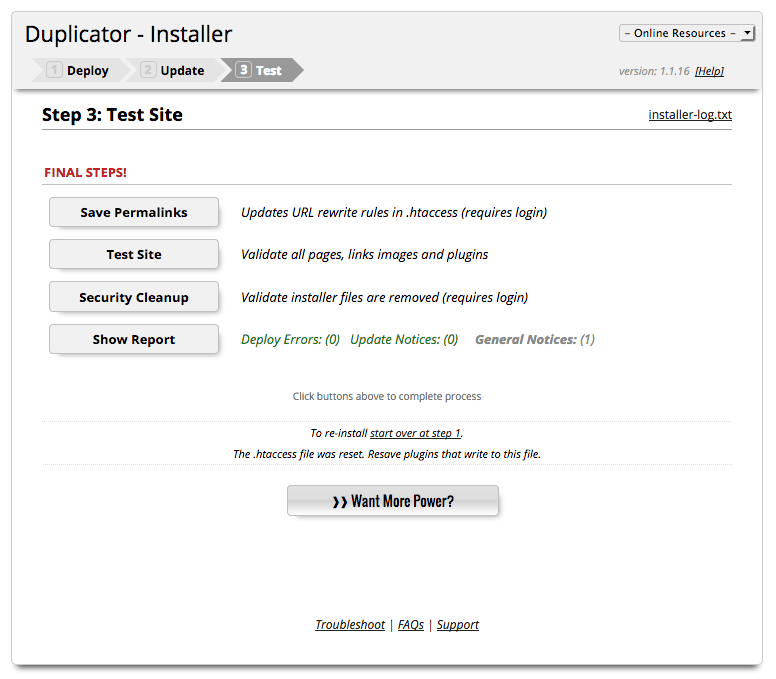Click the FINAL STEPS! heading
Screen dimensions: 776x679
[85, 172]
